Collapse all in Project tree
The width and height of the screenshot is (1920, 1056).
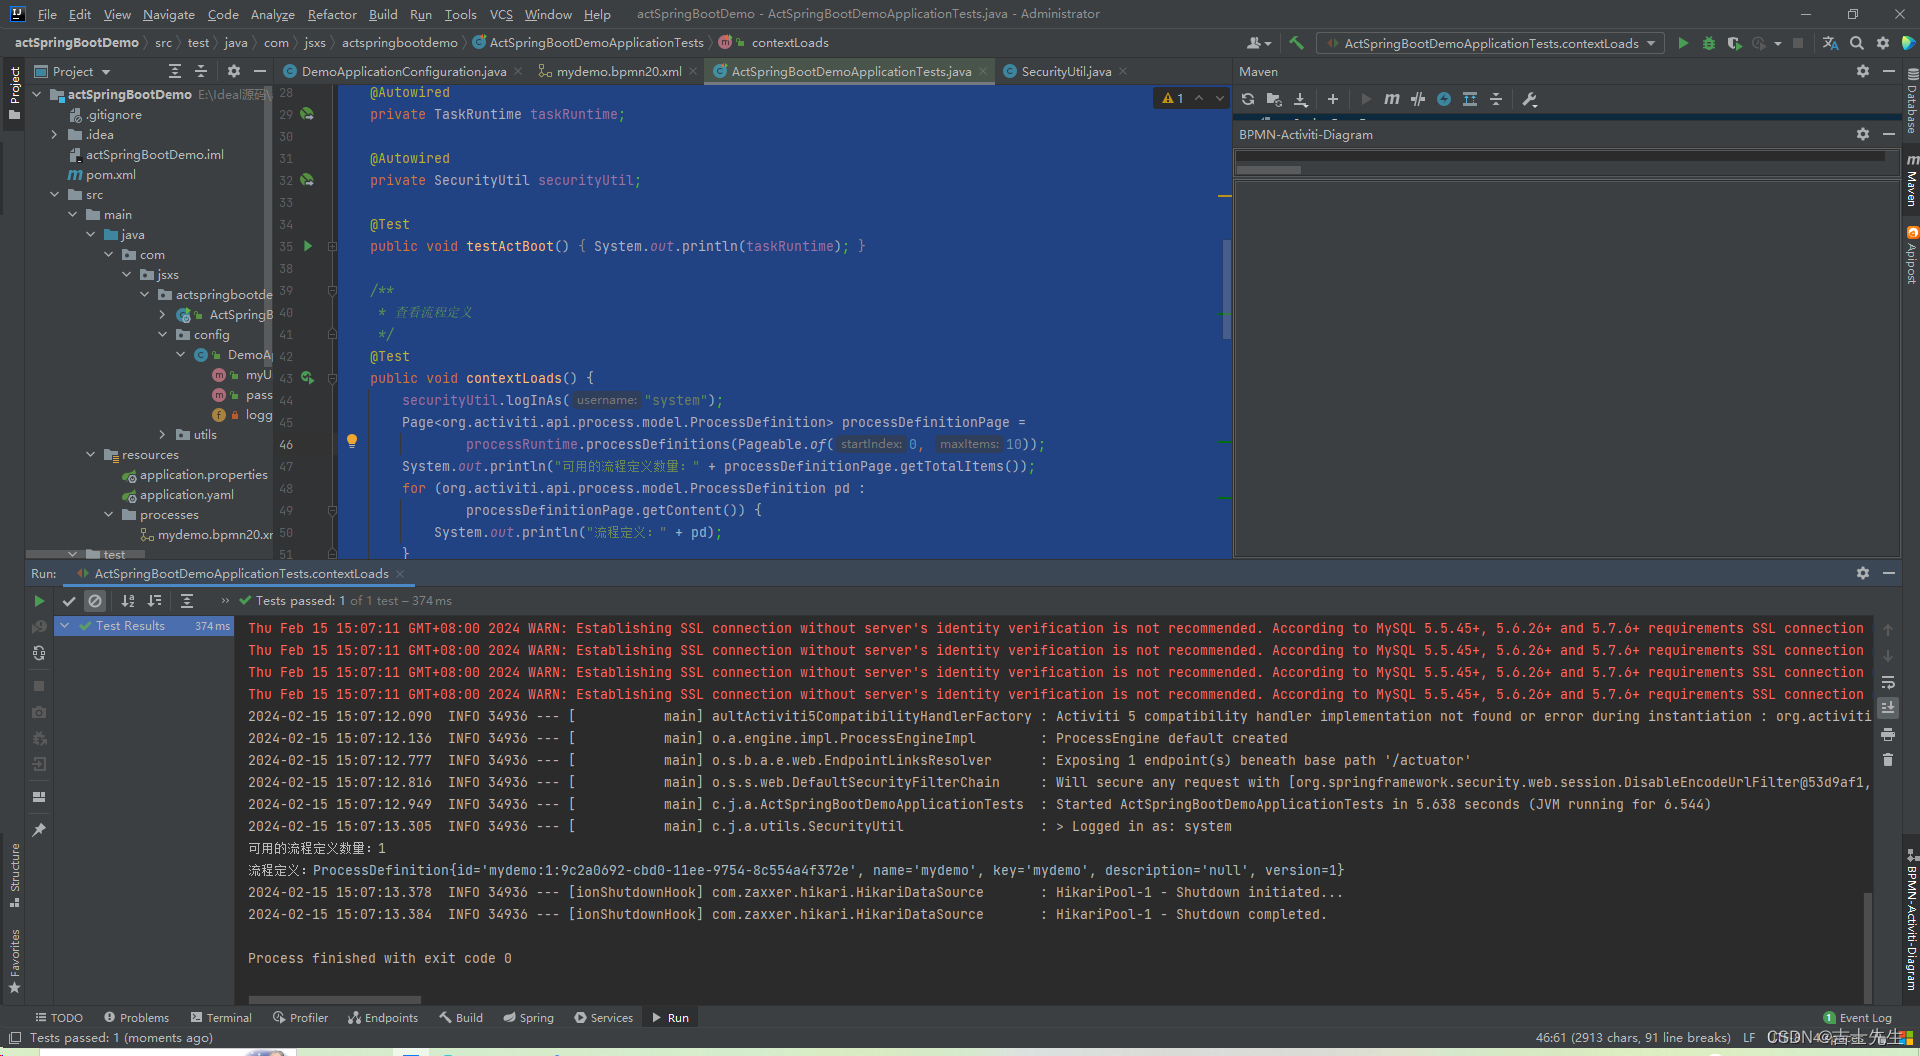[x=201, y=71]
